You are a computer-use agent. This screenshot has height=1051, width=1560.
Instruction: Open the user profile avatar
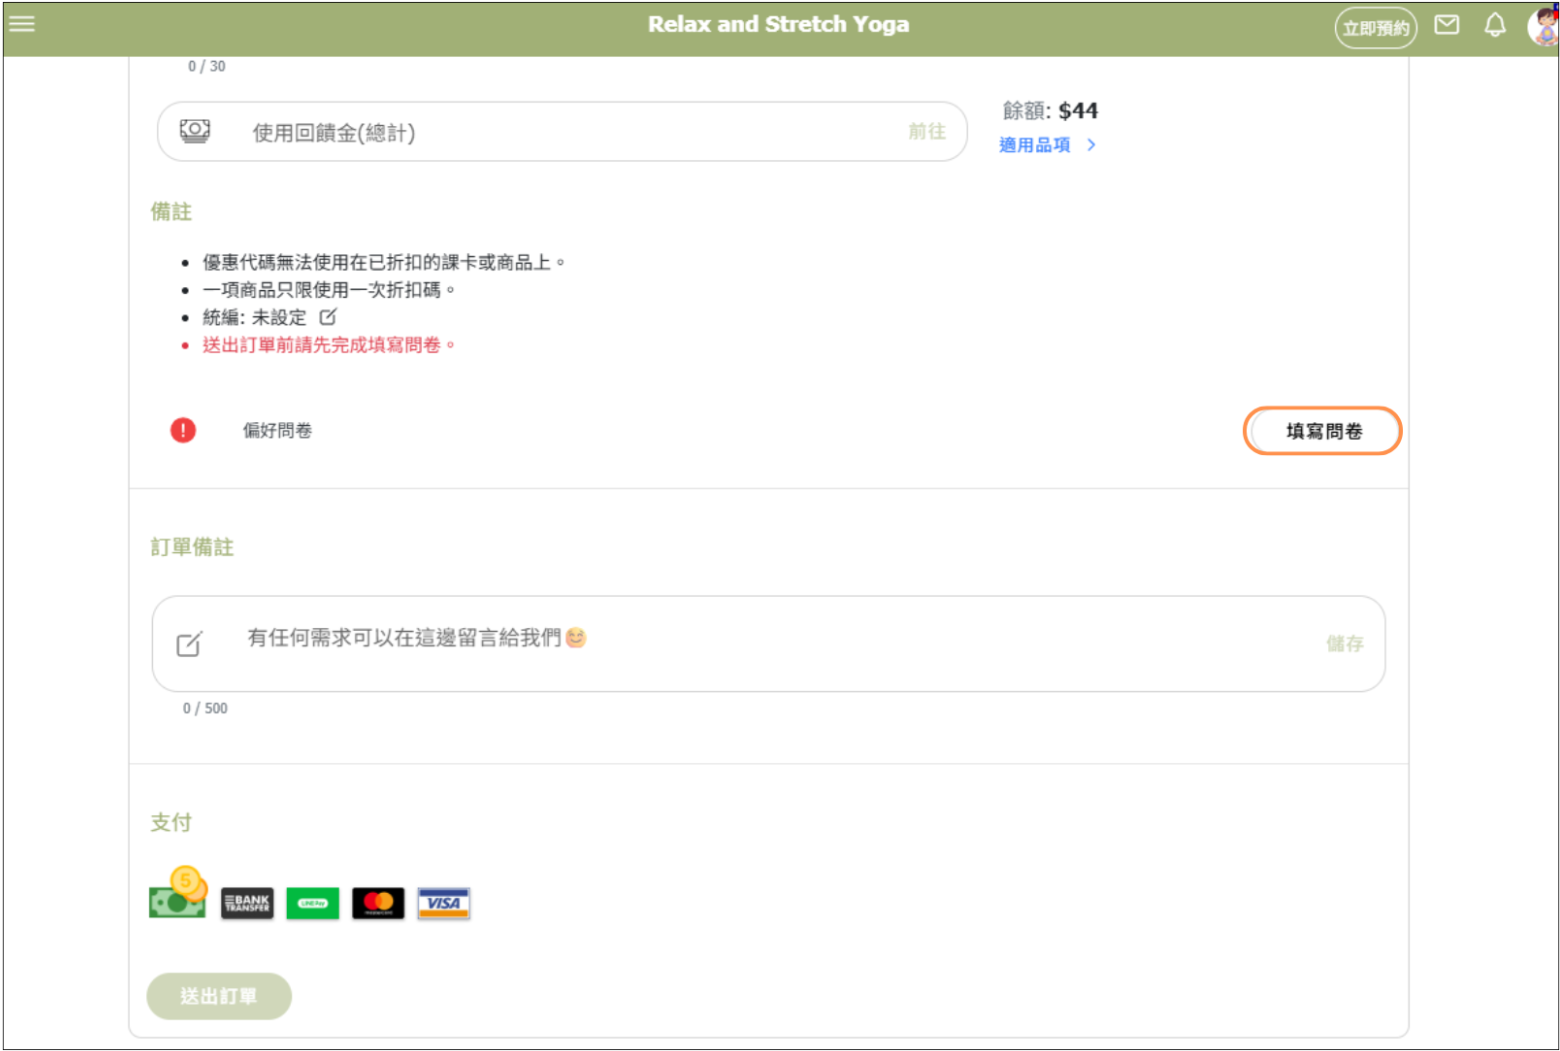tap(1542, 26)
